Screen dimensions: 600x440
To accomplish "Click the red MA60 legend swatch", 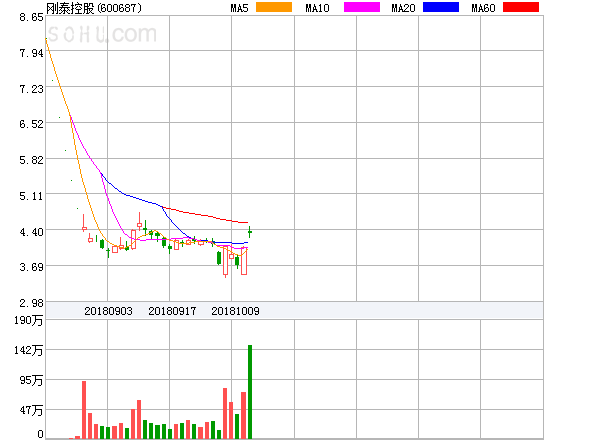I will click(521, 7).
